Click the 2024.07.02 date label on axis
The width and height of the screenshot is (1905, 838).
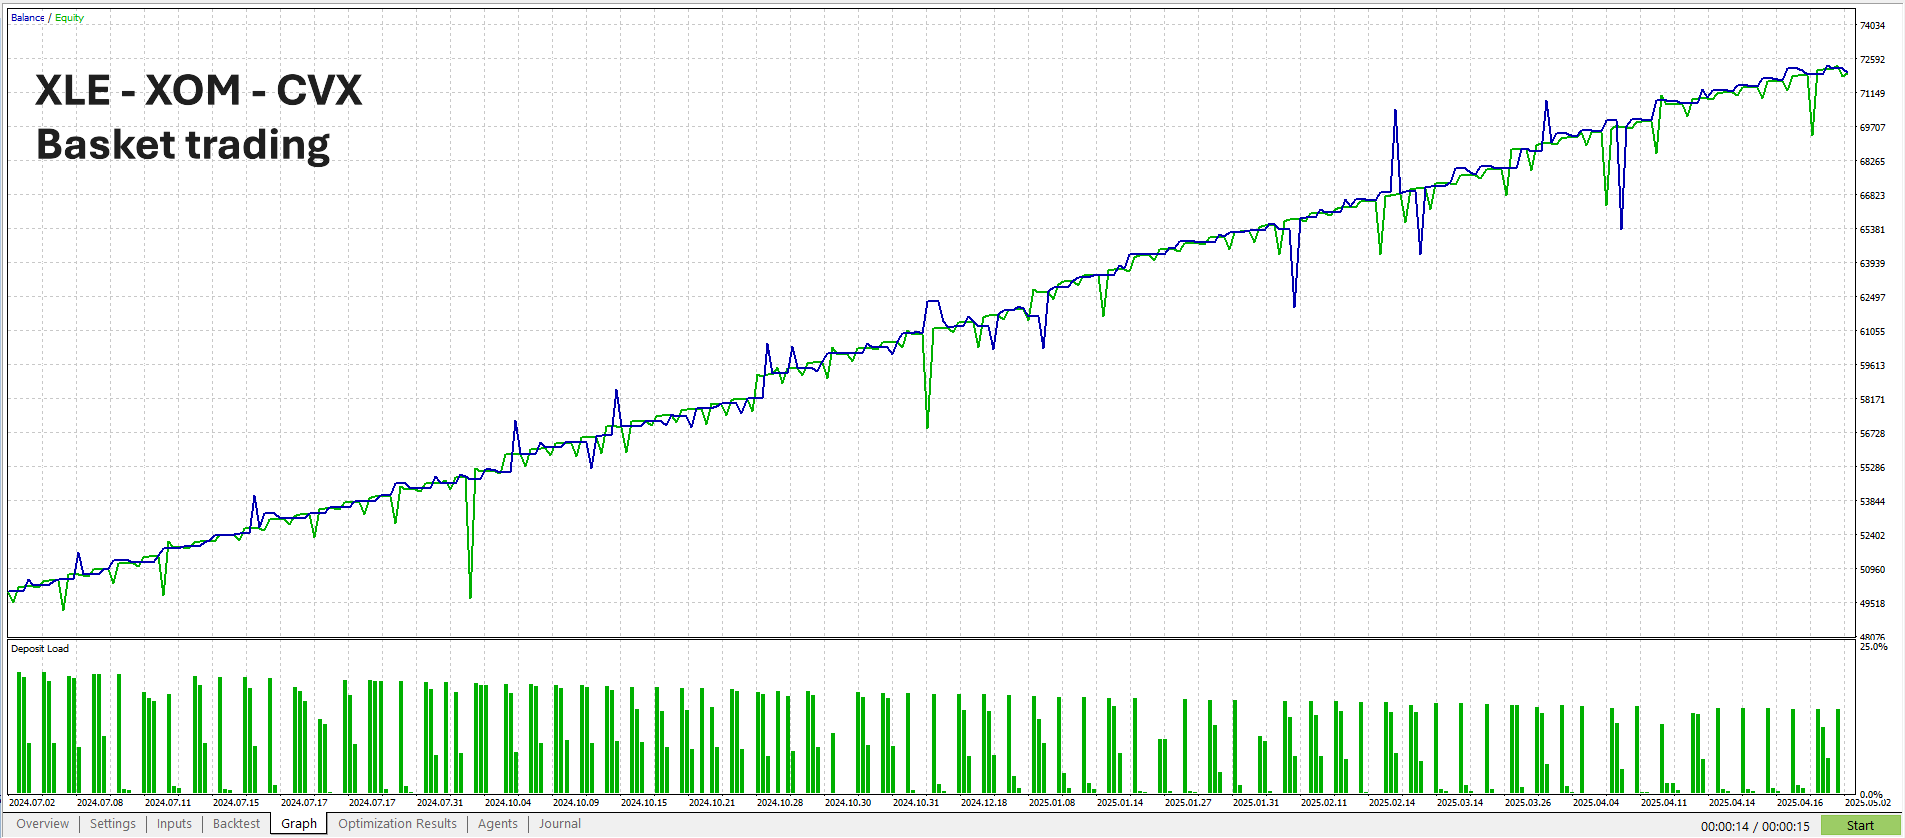32,802
